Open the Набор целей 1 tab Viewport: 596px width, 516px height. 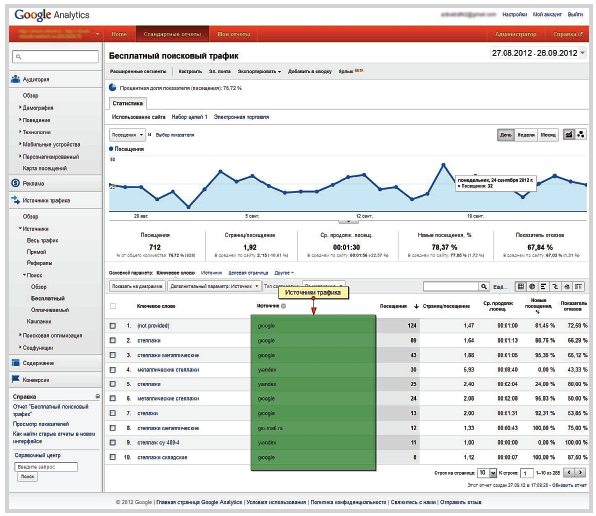[x=189, y=117]
